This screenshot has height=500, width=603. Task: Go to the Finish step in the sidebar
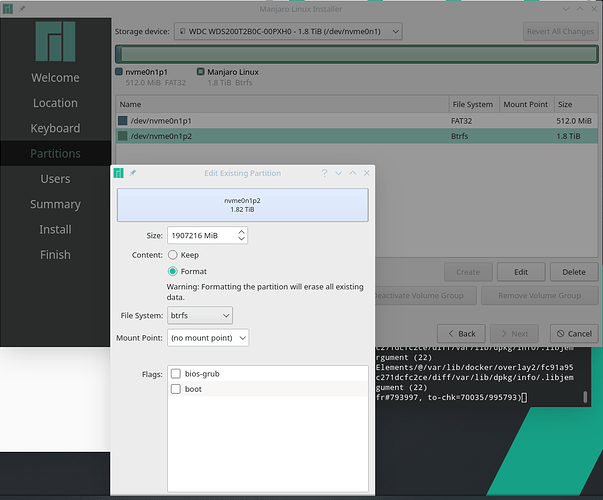tap(55, 255)
